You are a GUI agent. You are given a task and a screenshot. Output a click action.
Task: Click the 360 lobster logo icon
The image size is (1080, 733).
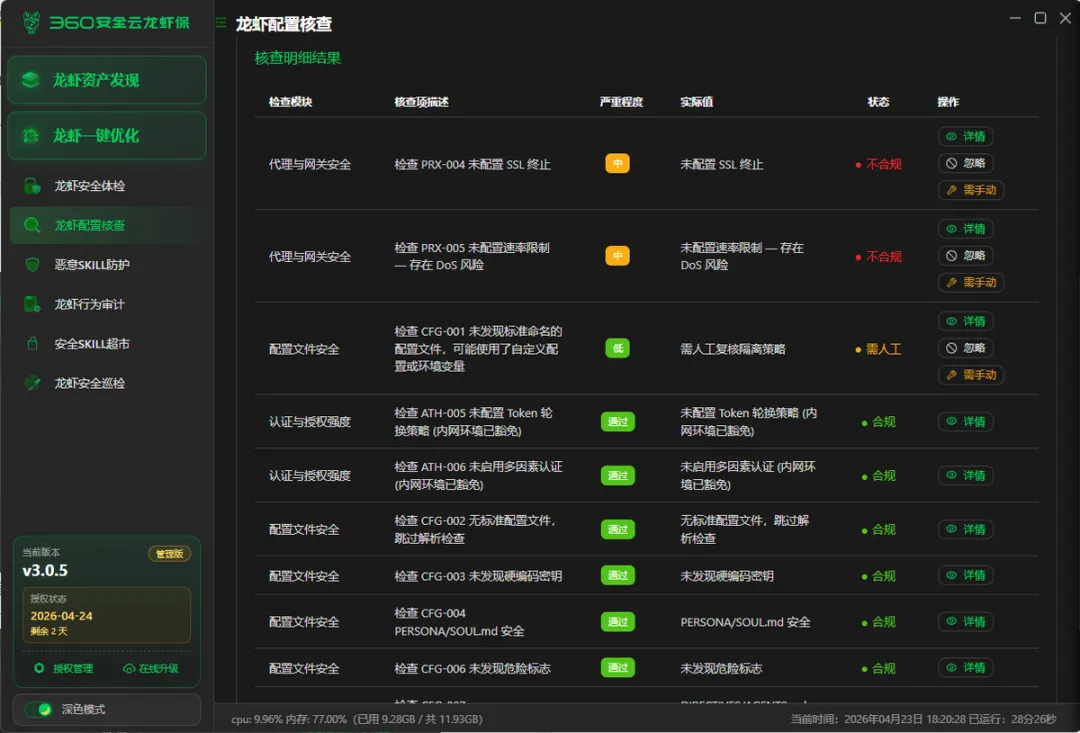pos(31,22)
